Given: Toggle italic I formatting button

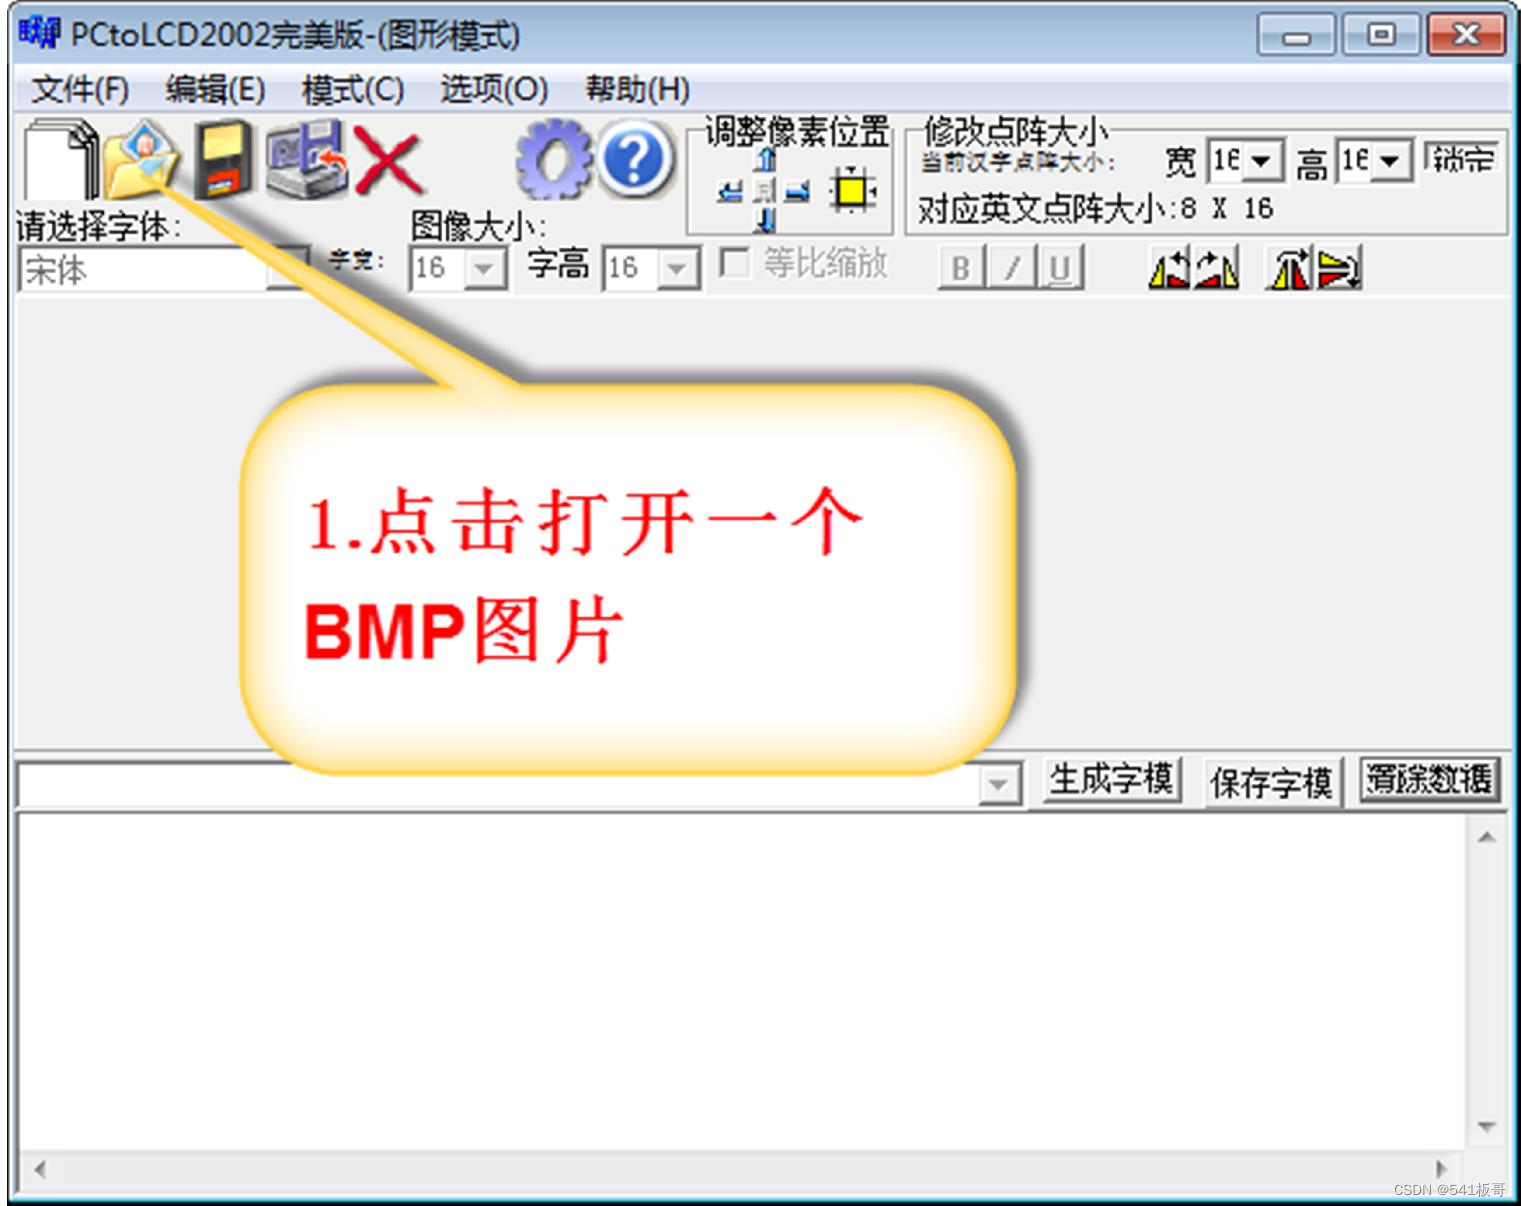Looking at the screenshot, I should [1012, 268].
